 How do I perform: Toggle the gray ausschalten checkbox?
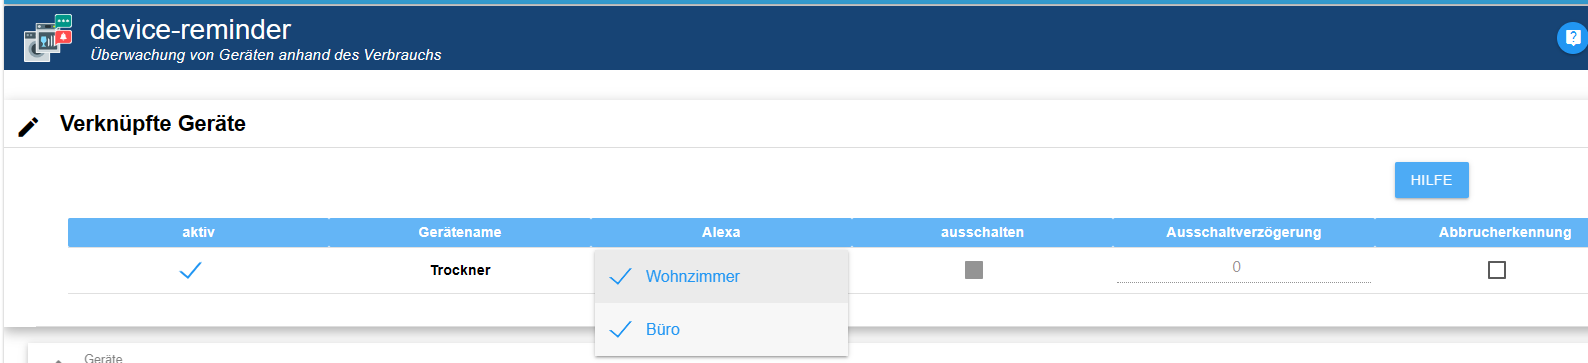(x=974, y=270)
